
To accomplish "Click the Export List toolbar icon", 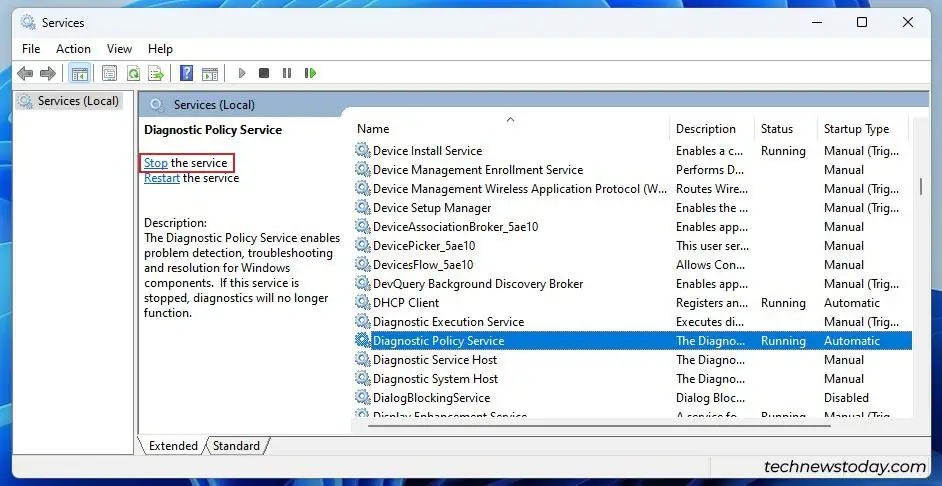I will 156,73.
